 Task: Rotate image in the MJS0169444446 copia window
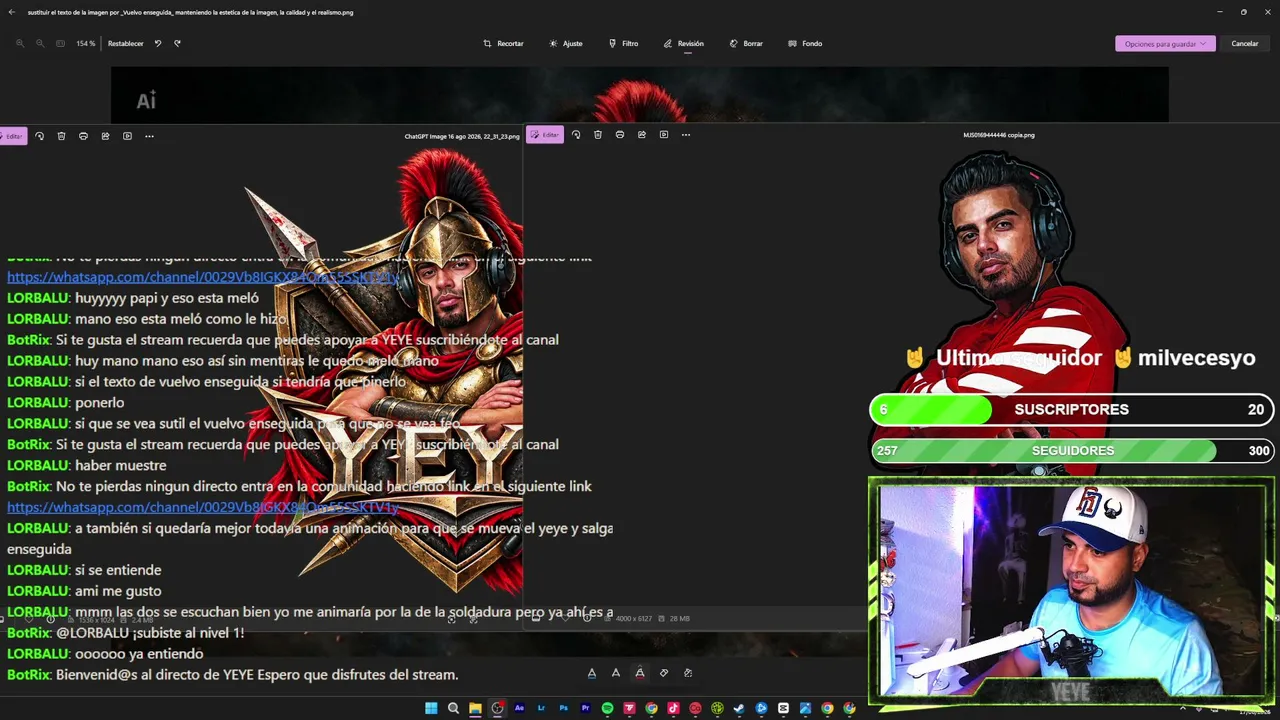coord(576,135)
